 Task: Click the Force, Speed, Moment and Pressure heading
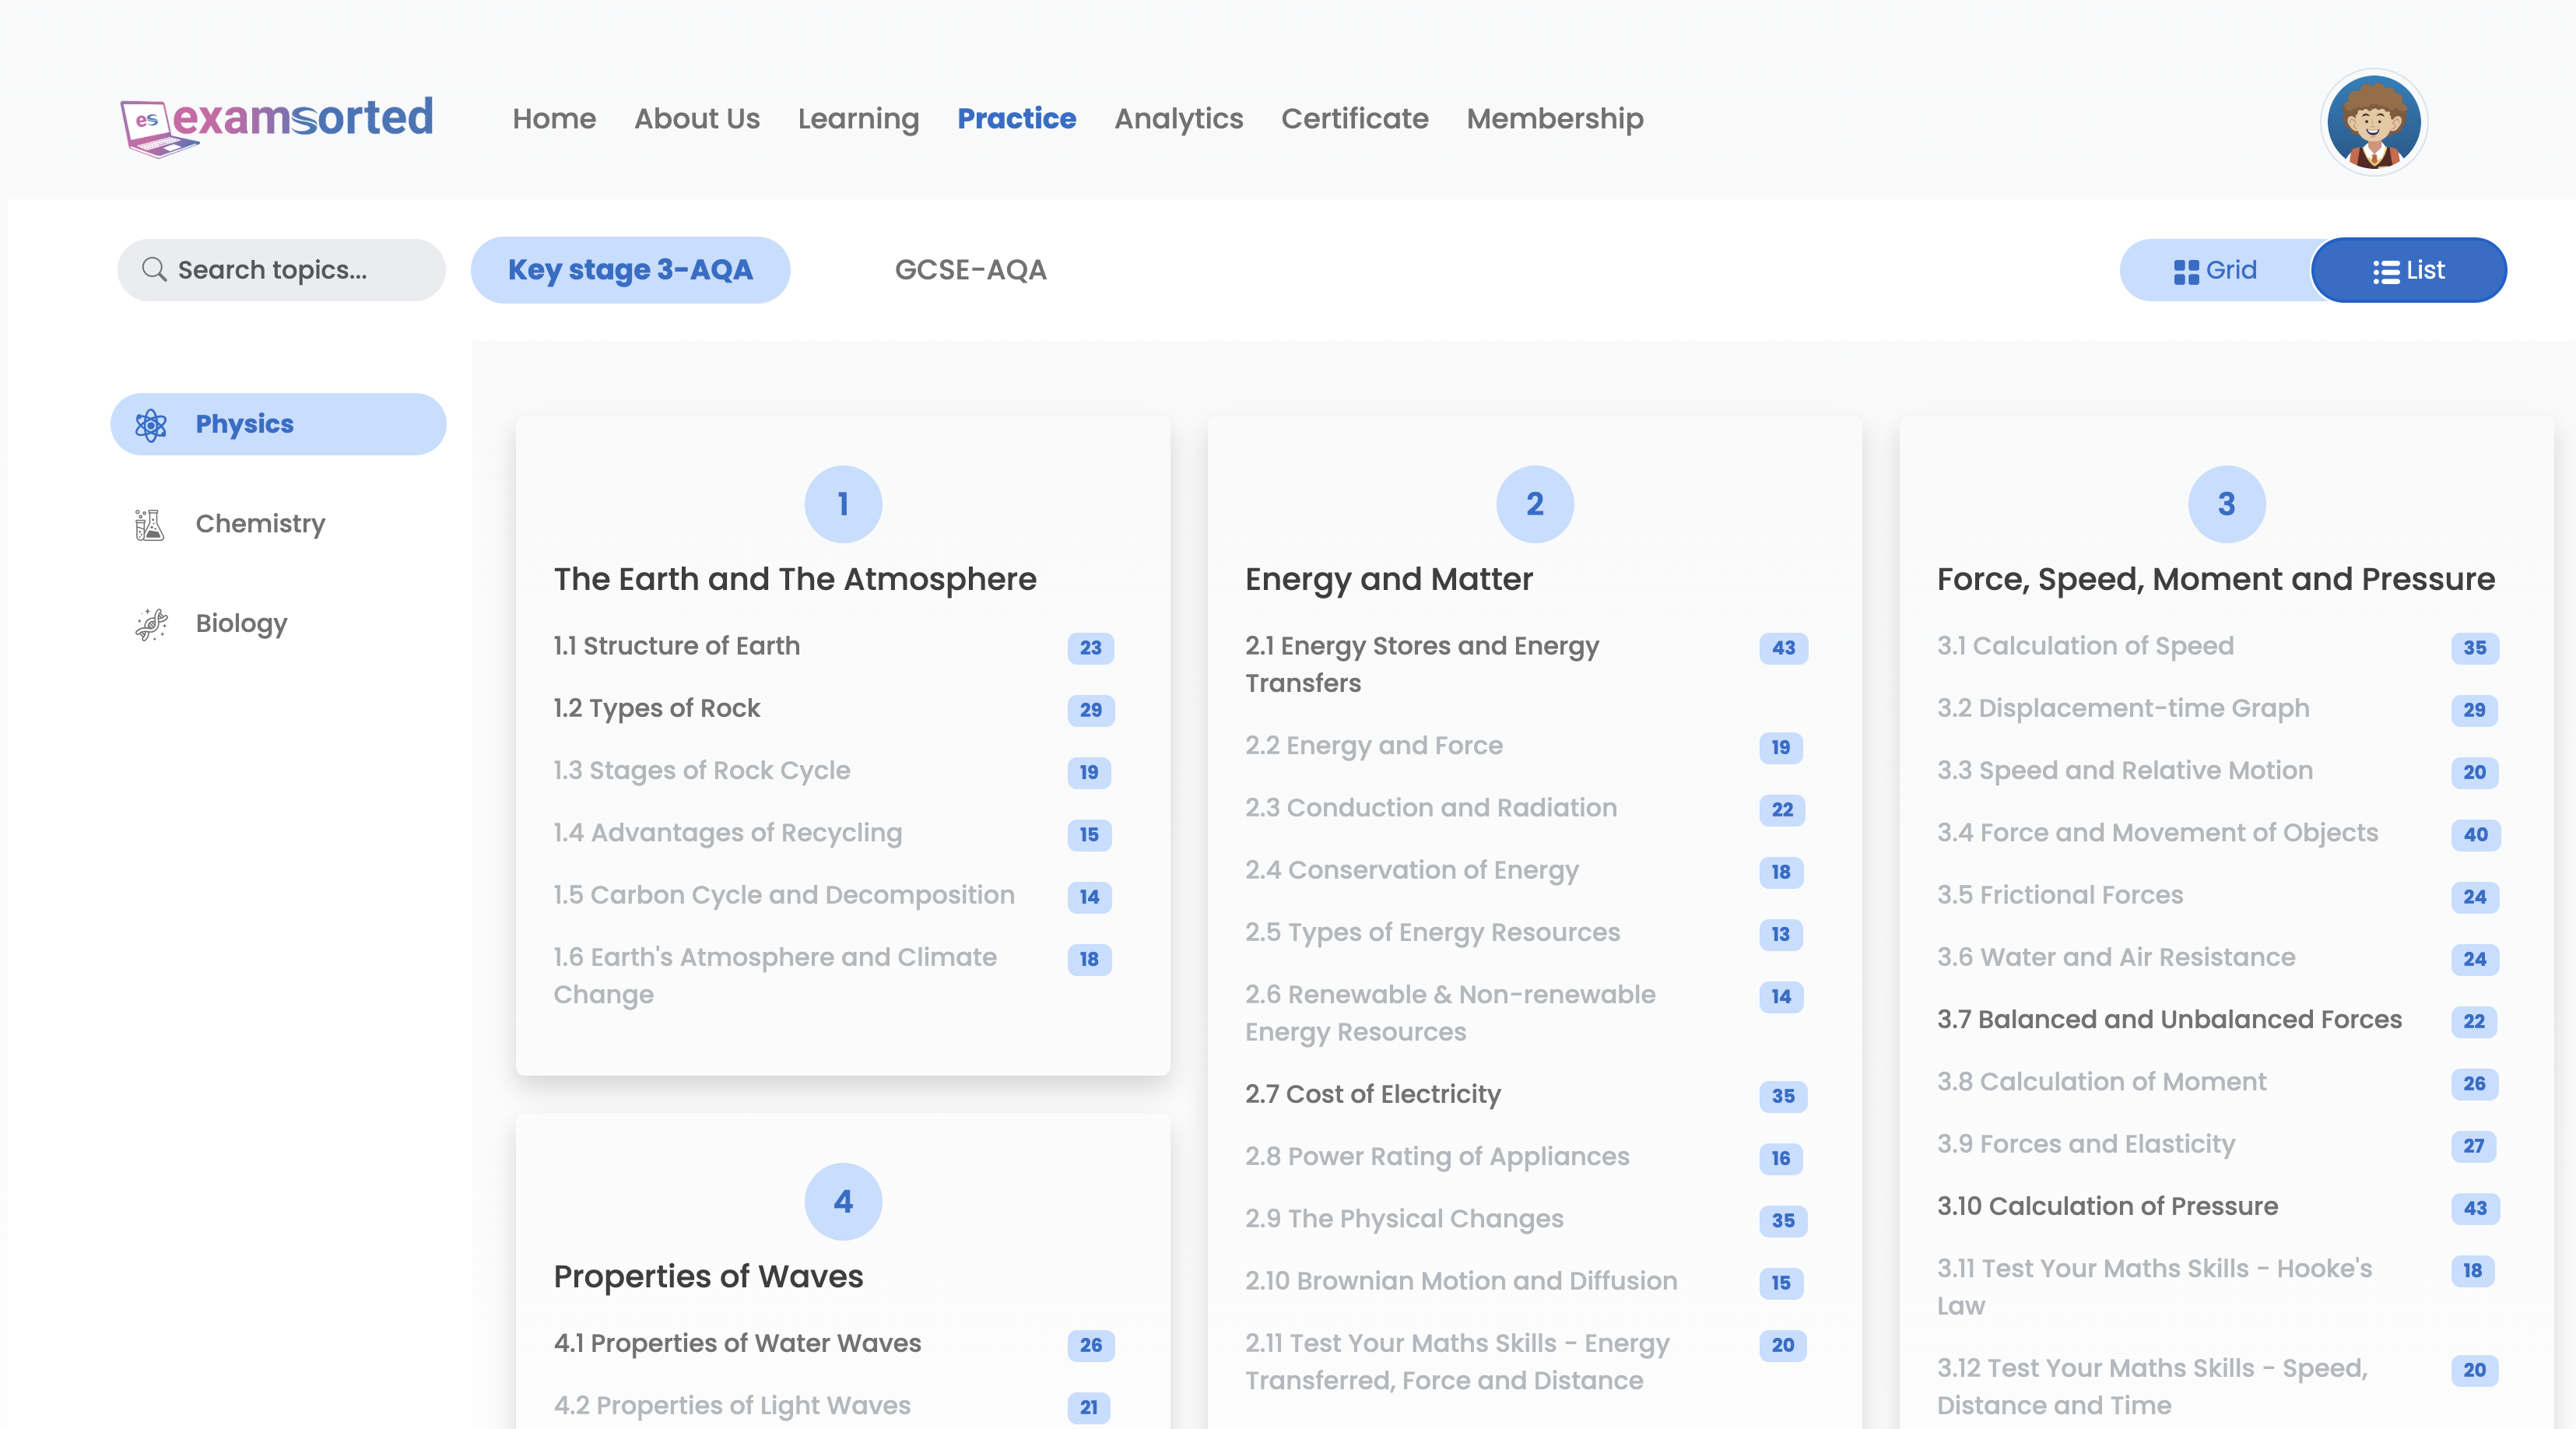(2216, 579)
